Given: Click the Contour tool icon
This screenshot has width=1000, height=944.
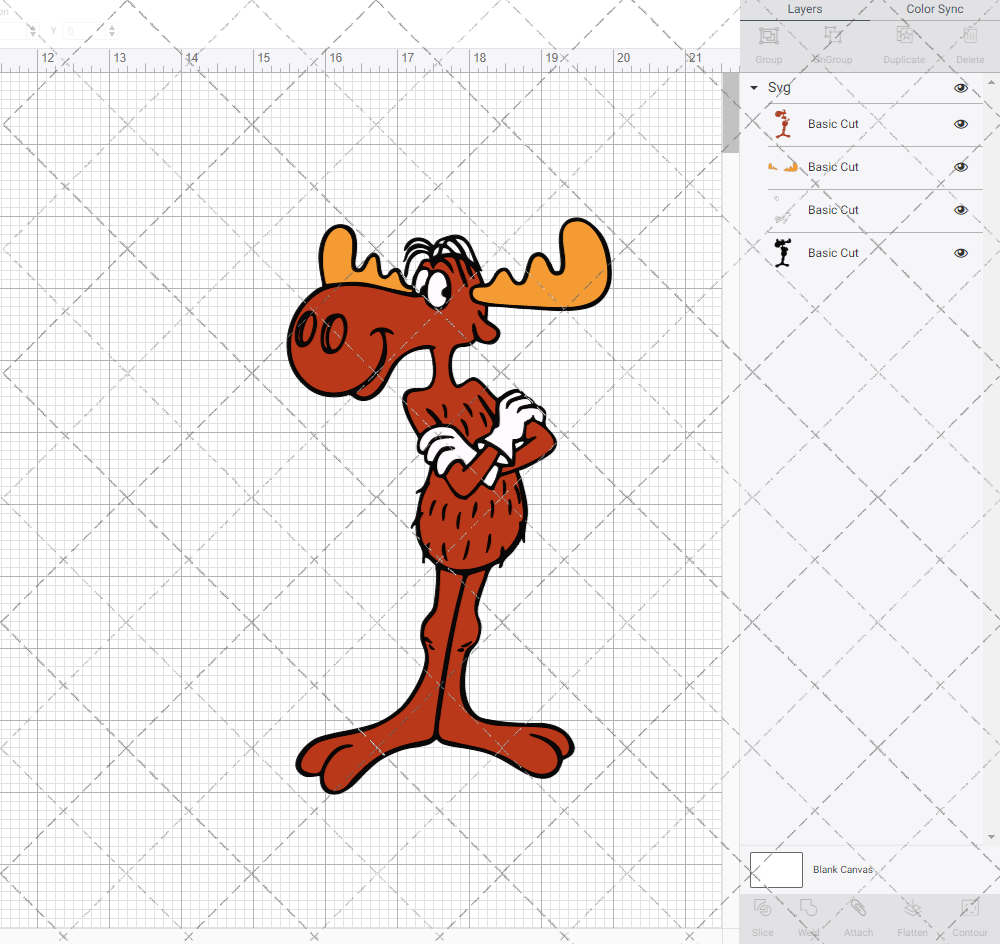Looking at the screenshot, I should pyautogui.click(x=970, y=908).
